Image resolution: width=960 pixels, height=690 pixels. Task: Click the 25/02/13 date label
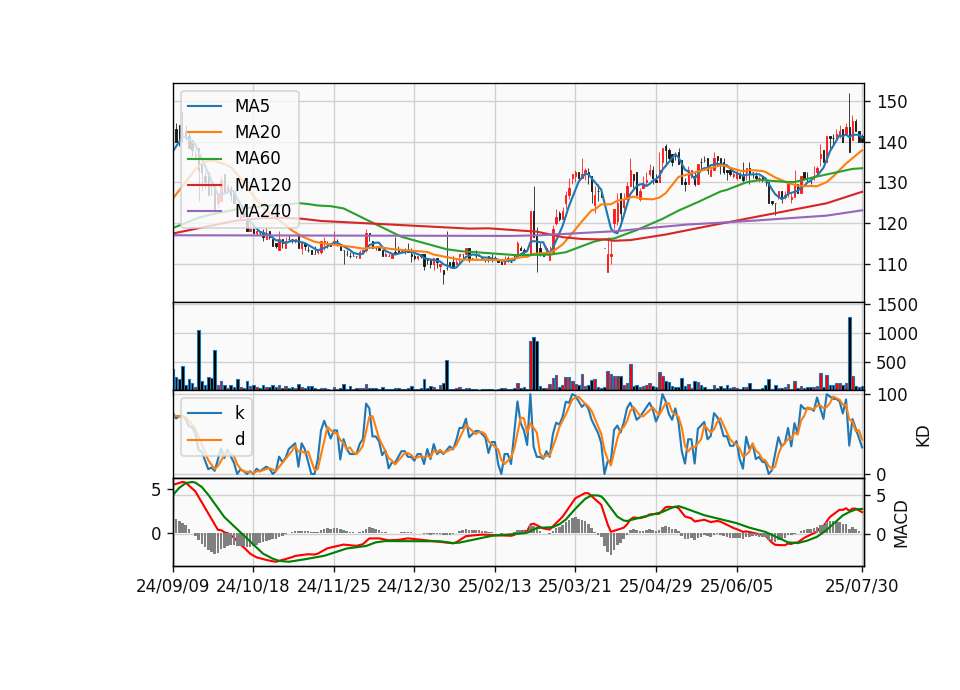495,586
